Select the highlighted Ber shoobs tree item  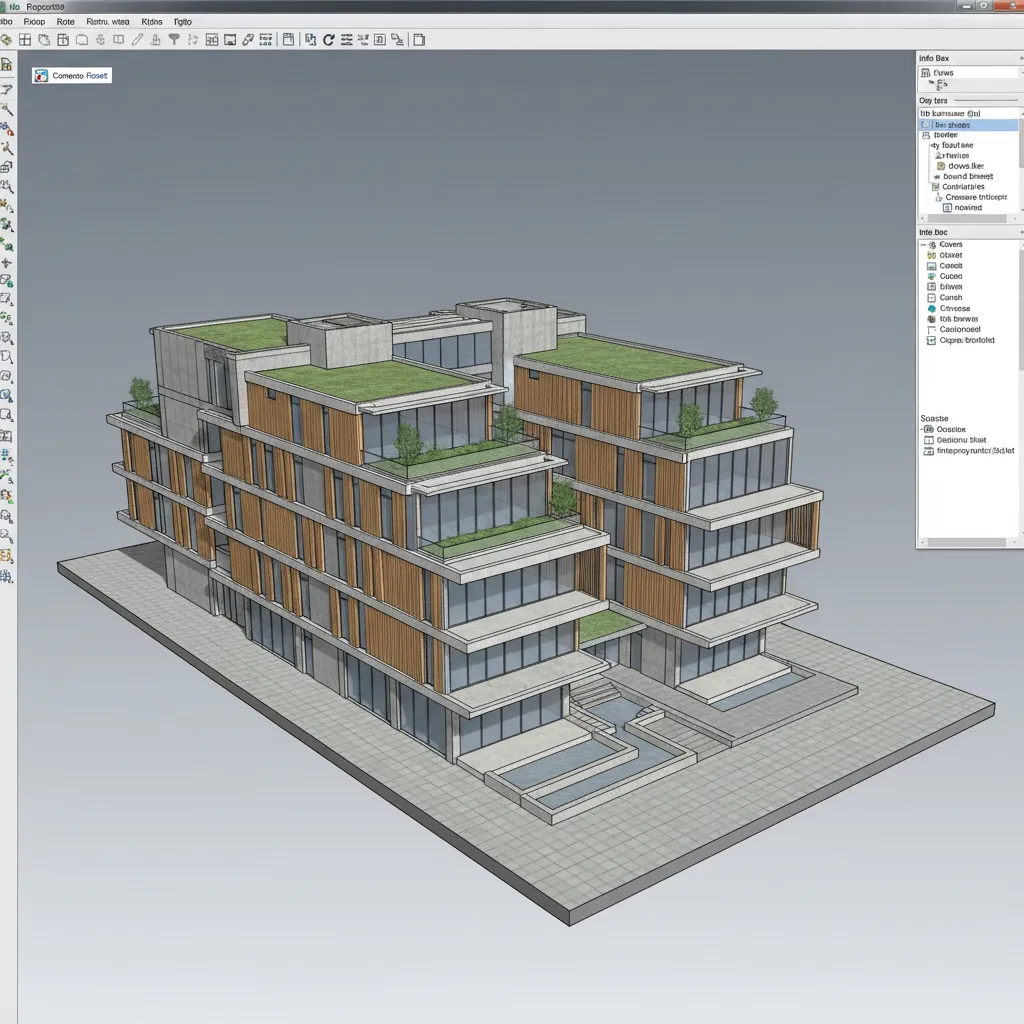pyautogui.click(x=952, y=125)
